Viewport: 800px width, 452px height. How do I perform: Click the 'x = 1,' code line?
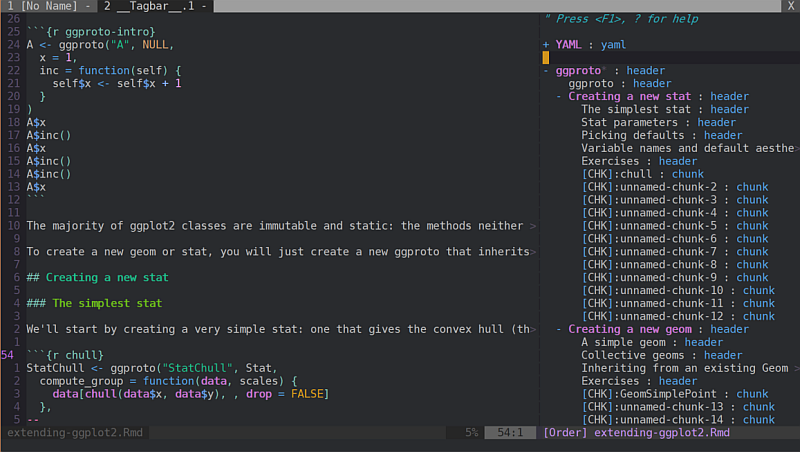(59, 58)
